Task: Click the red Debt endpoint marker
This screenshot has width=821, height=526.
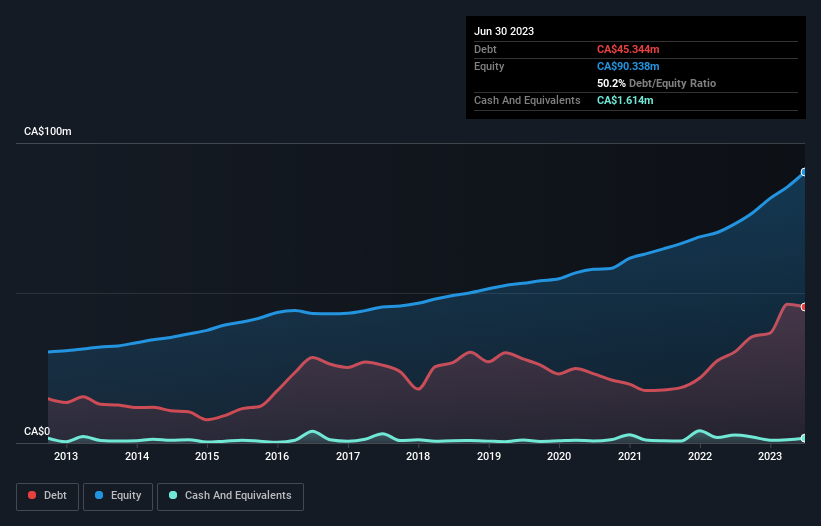Action: tap(804, 307)
